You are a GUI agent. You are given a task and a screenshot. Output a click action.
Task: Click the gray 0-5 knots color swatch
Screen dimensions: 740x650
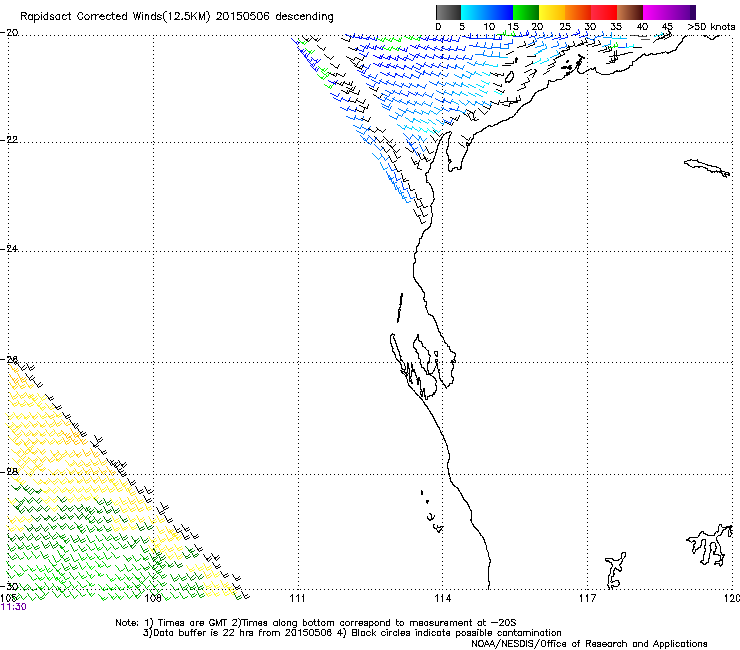pos(448,12)
